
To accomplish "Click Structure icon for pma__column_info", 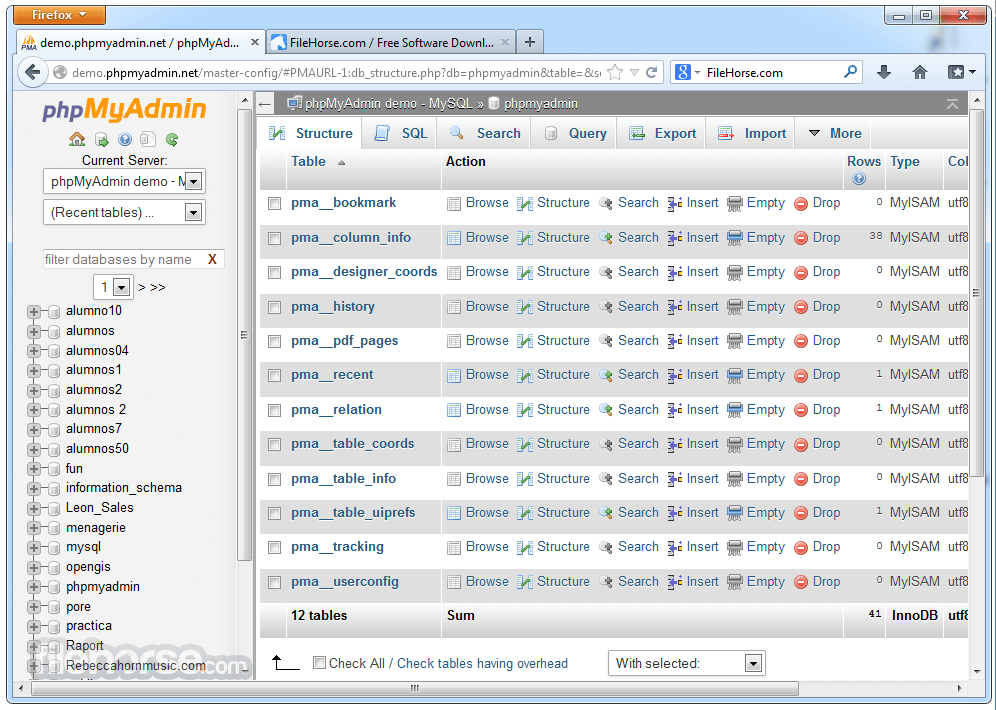I will (525, 238).
